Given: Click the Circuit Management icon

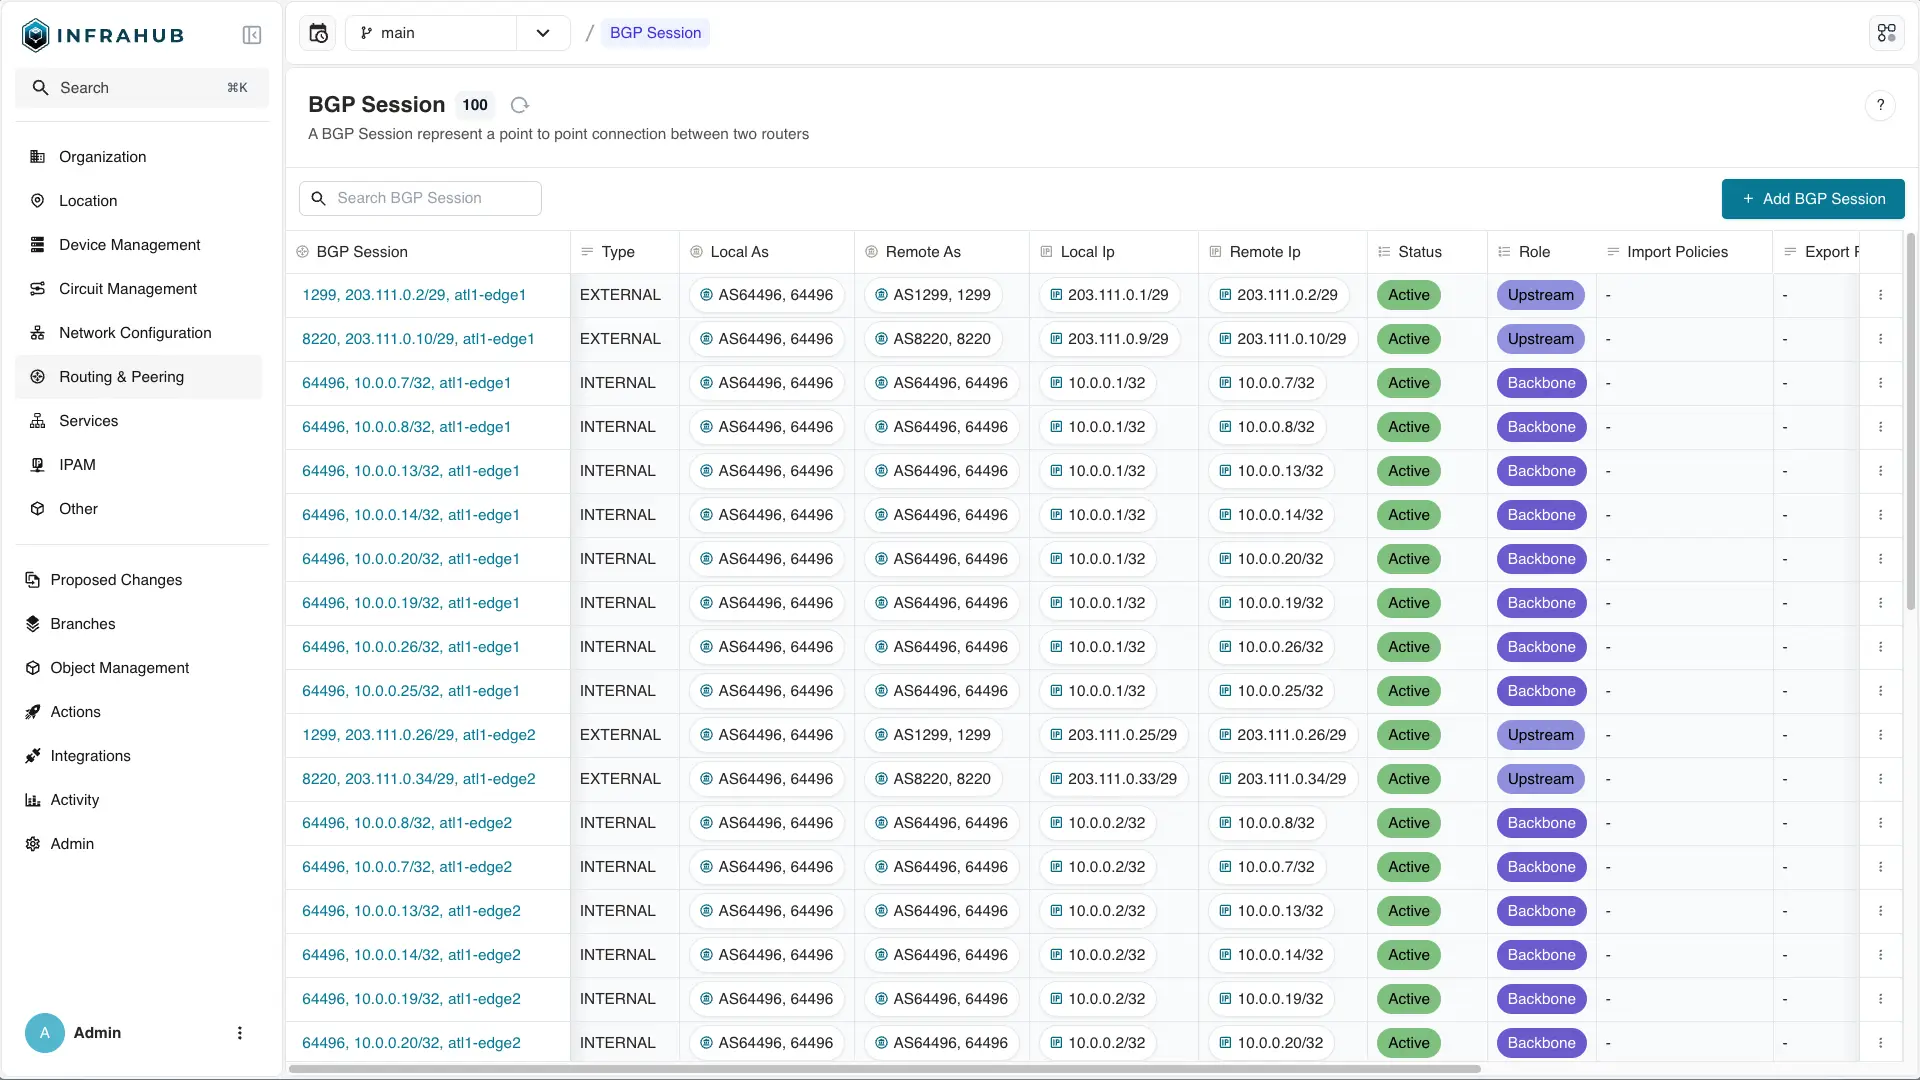Looking at the screenshot, I should tap(37, 289).
